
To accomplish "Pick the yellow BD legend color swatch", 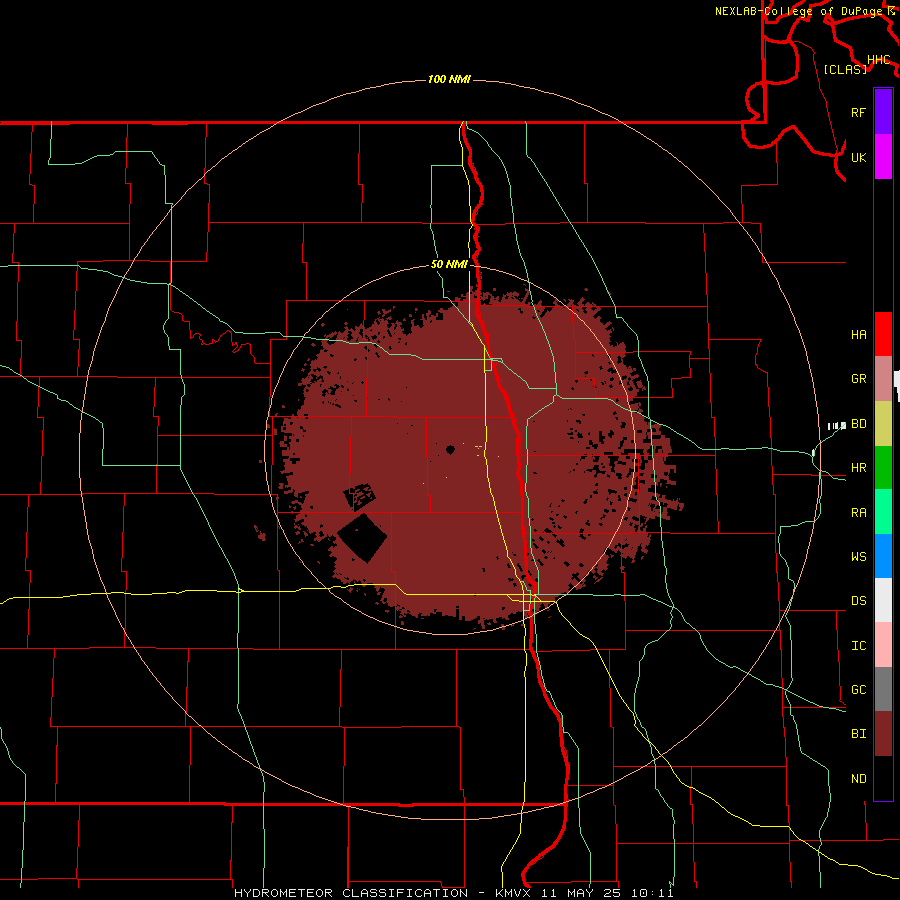I will click(883, 423).
